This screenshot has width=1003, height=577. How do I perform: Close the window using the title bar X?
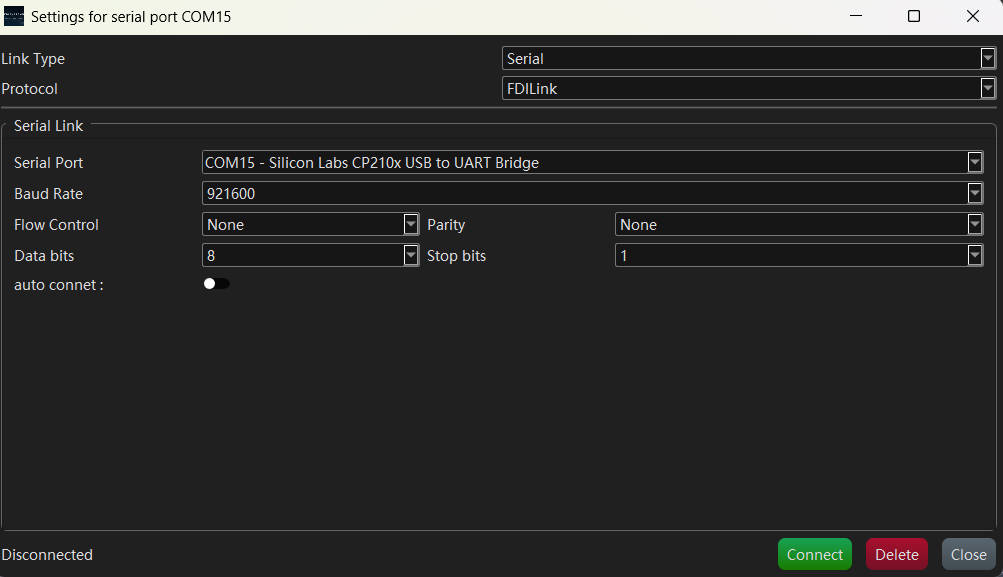tap(973, 16)
